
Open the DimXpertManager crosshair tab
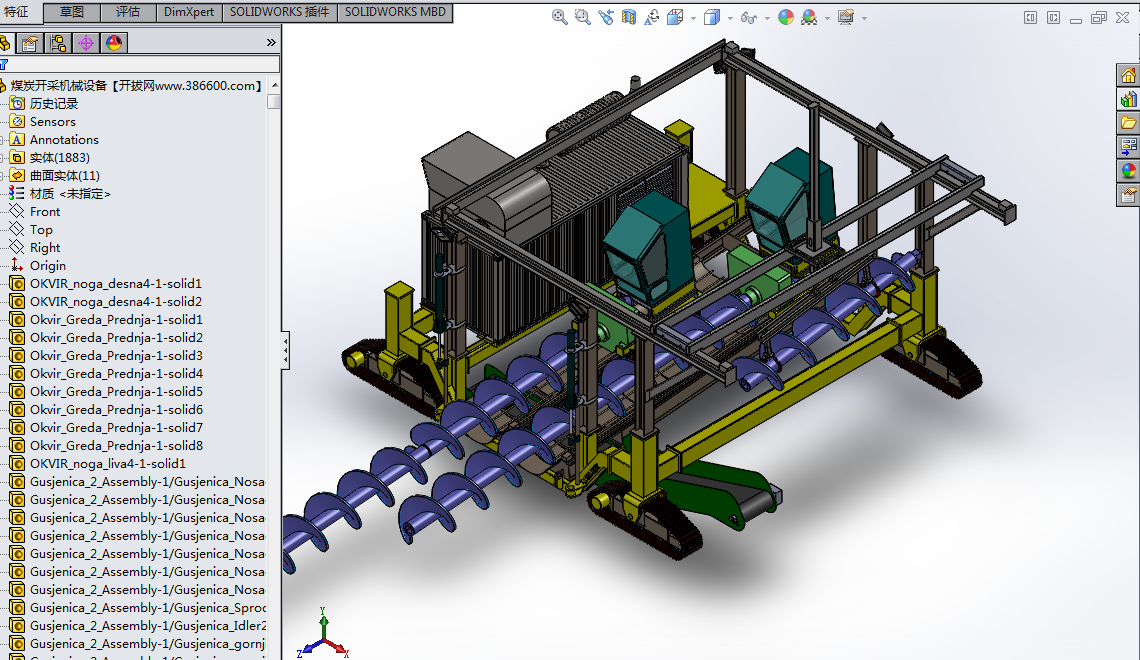(x=86, y=42)
